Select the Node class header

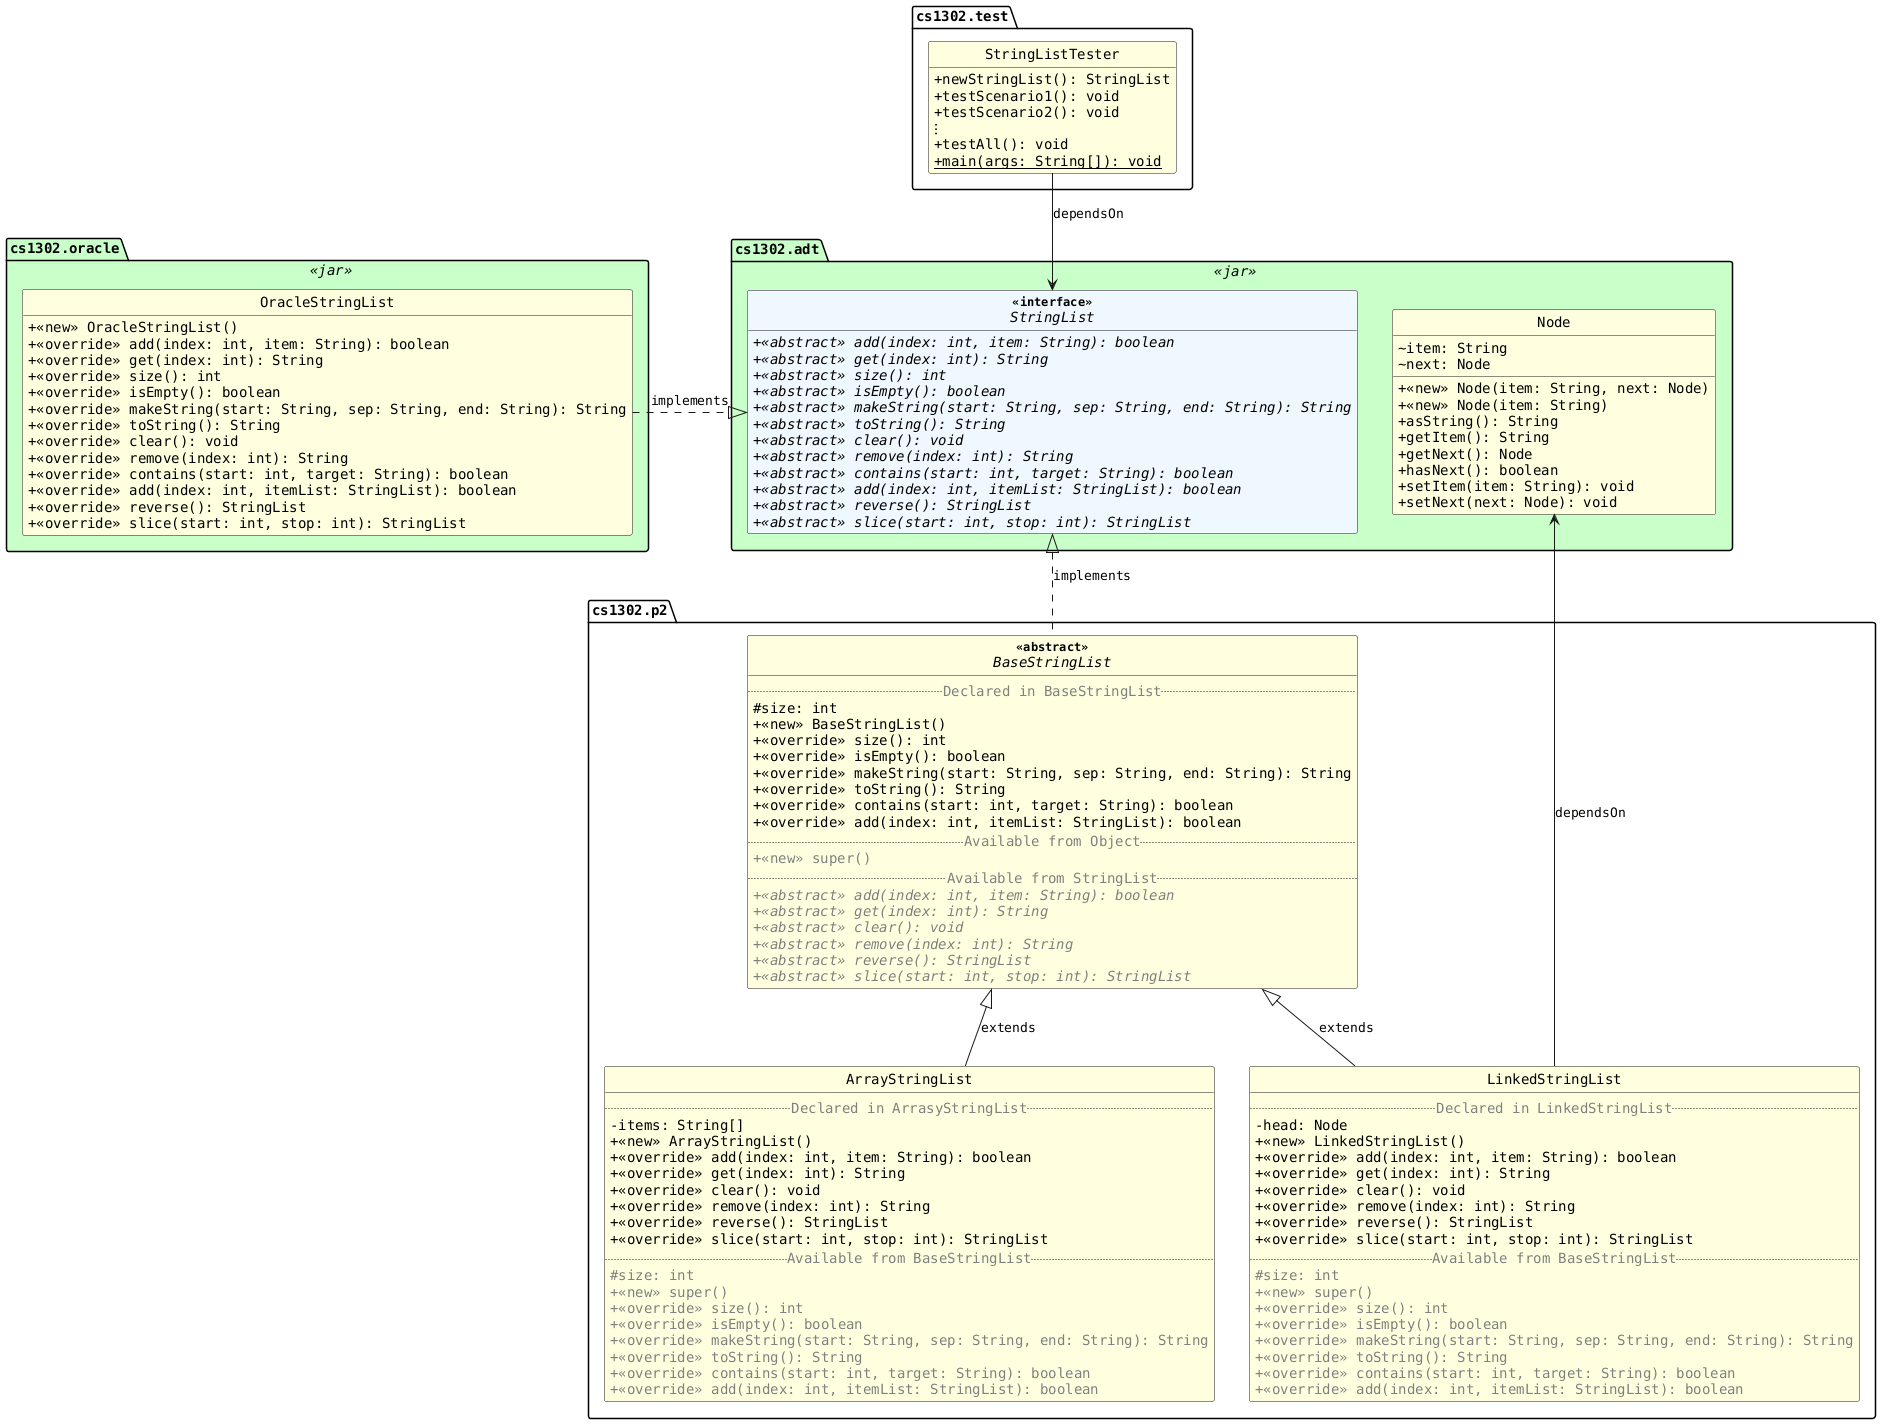1553,322
